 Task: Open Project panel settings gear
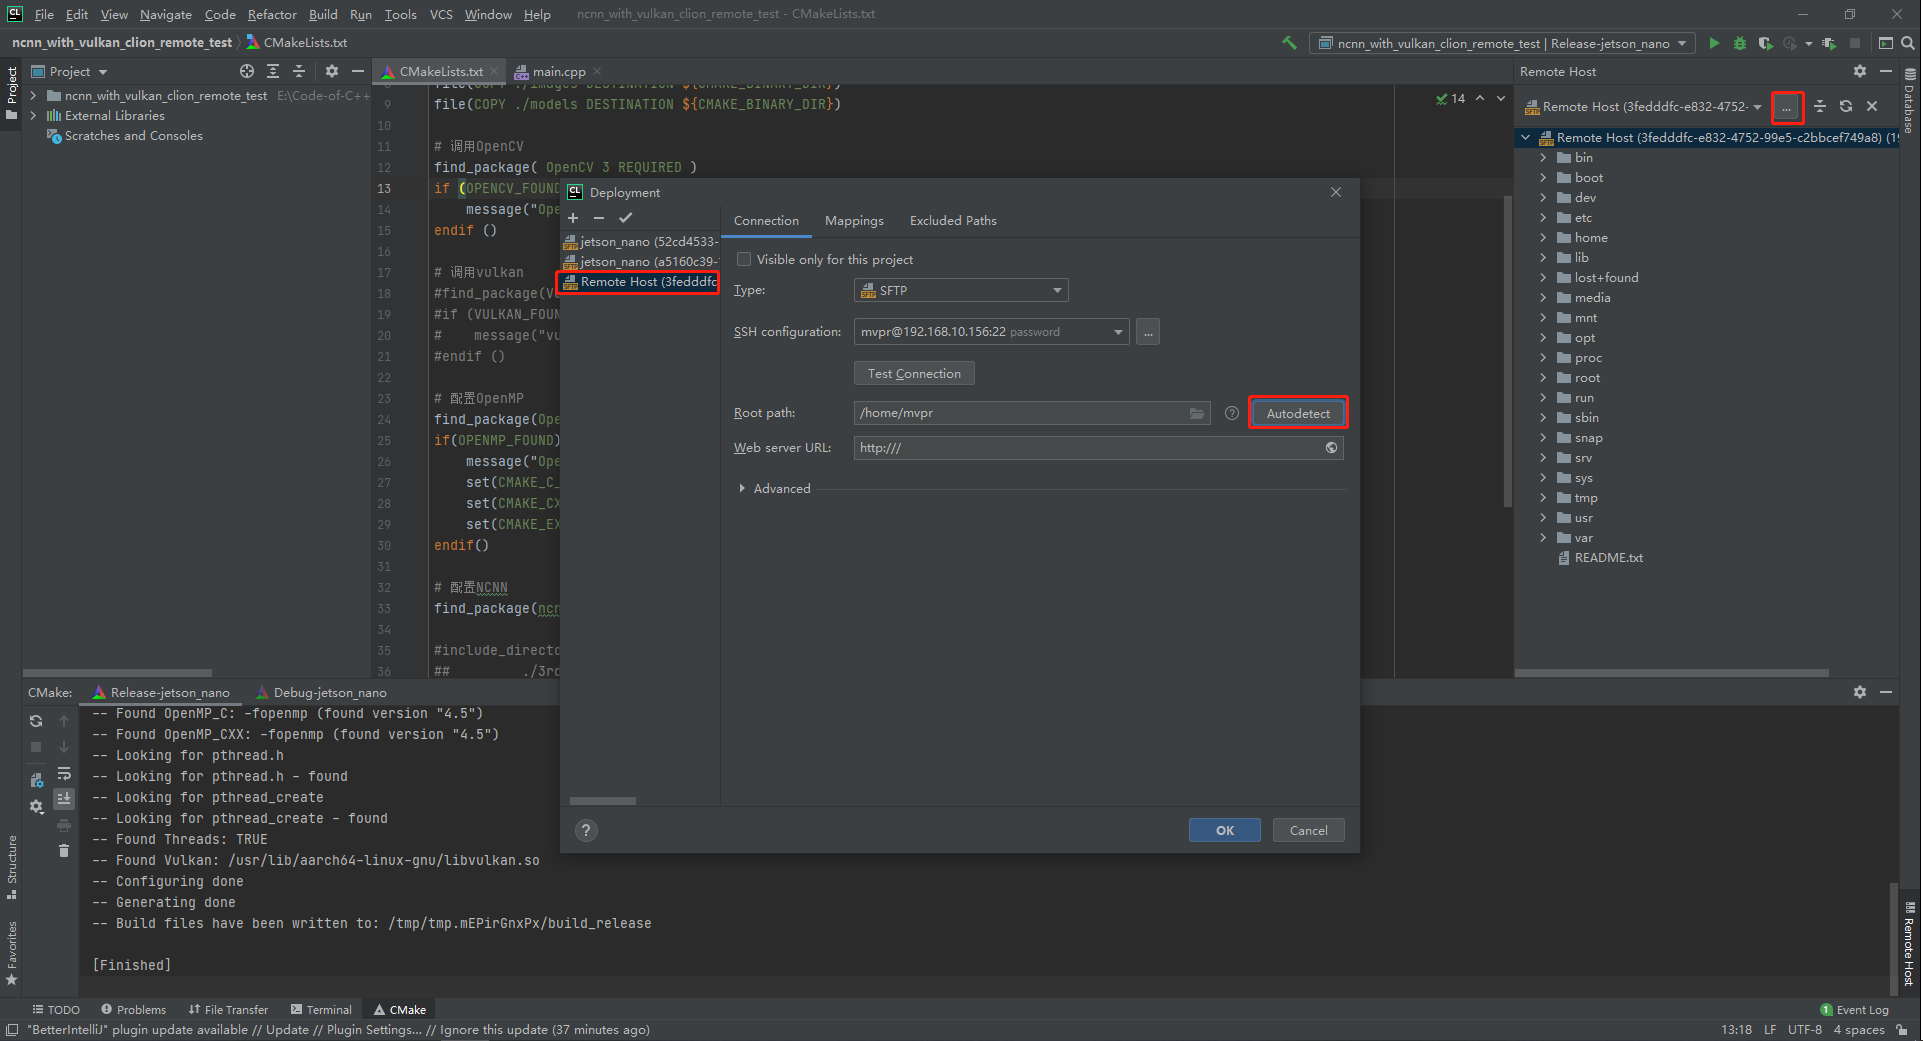332,71
